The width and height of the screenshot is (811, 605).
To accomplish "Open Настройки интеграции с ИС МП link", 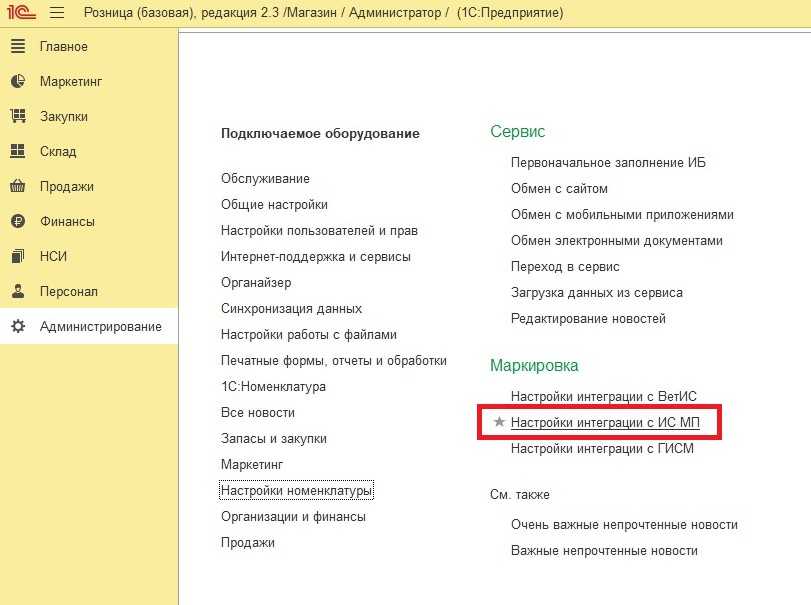I will [605, 423].
